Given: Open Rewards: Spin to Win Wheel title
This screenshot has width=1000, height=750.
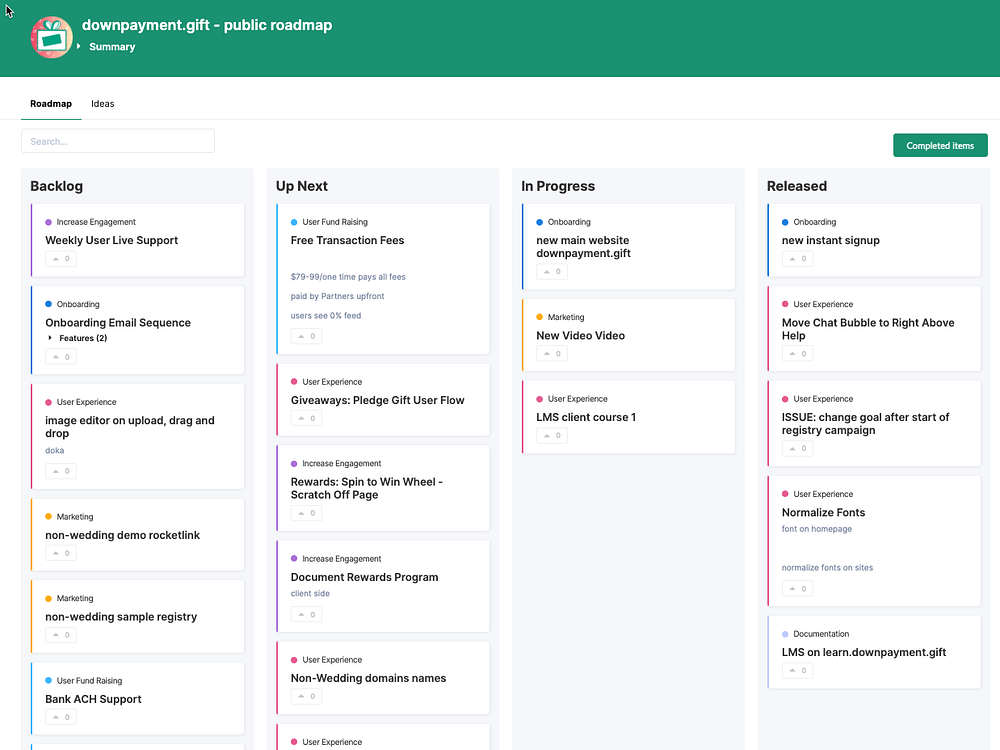Looking at the screenshot, I should pos(367,489).
